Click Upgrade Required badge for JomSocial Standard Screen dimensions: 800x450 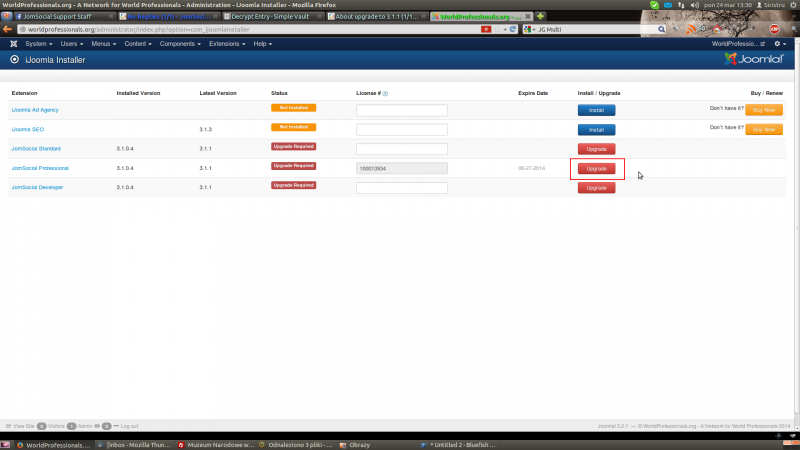click(x=293, y=146)
